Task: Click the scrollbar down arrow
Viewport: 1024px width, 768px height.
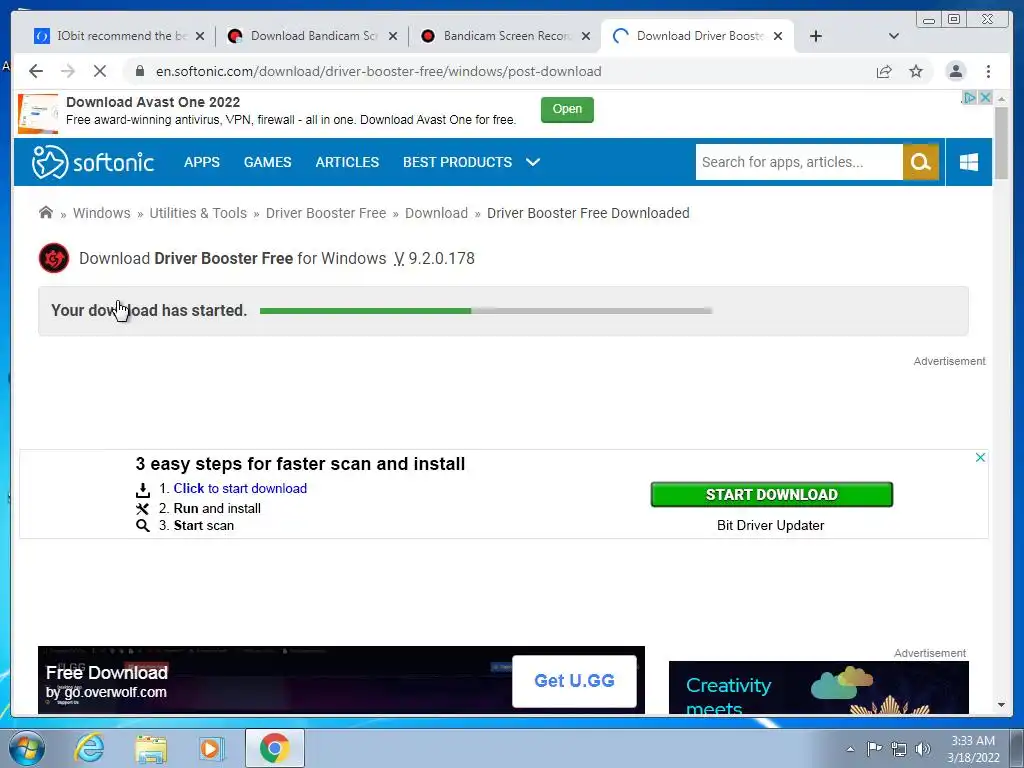Action: tap(1001, 705)
